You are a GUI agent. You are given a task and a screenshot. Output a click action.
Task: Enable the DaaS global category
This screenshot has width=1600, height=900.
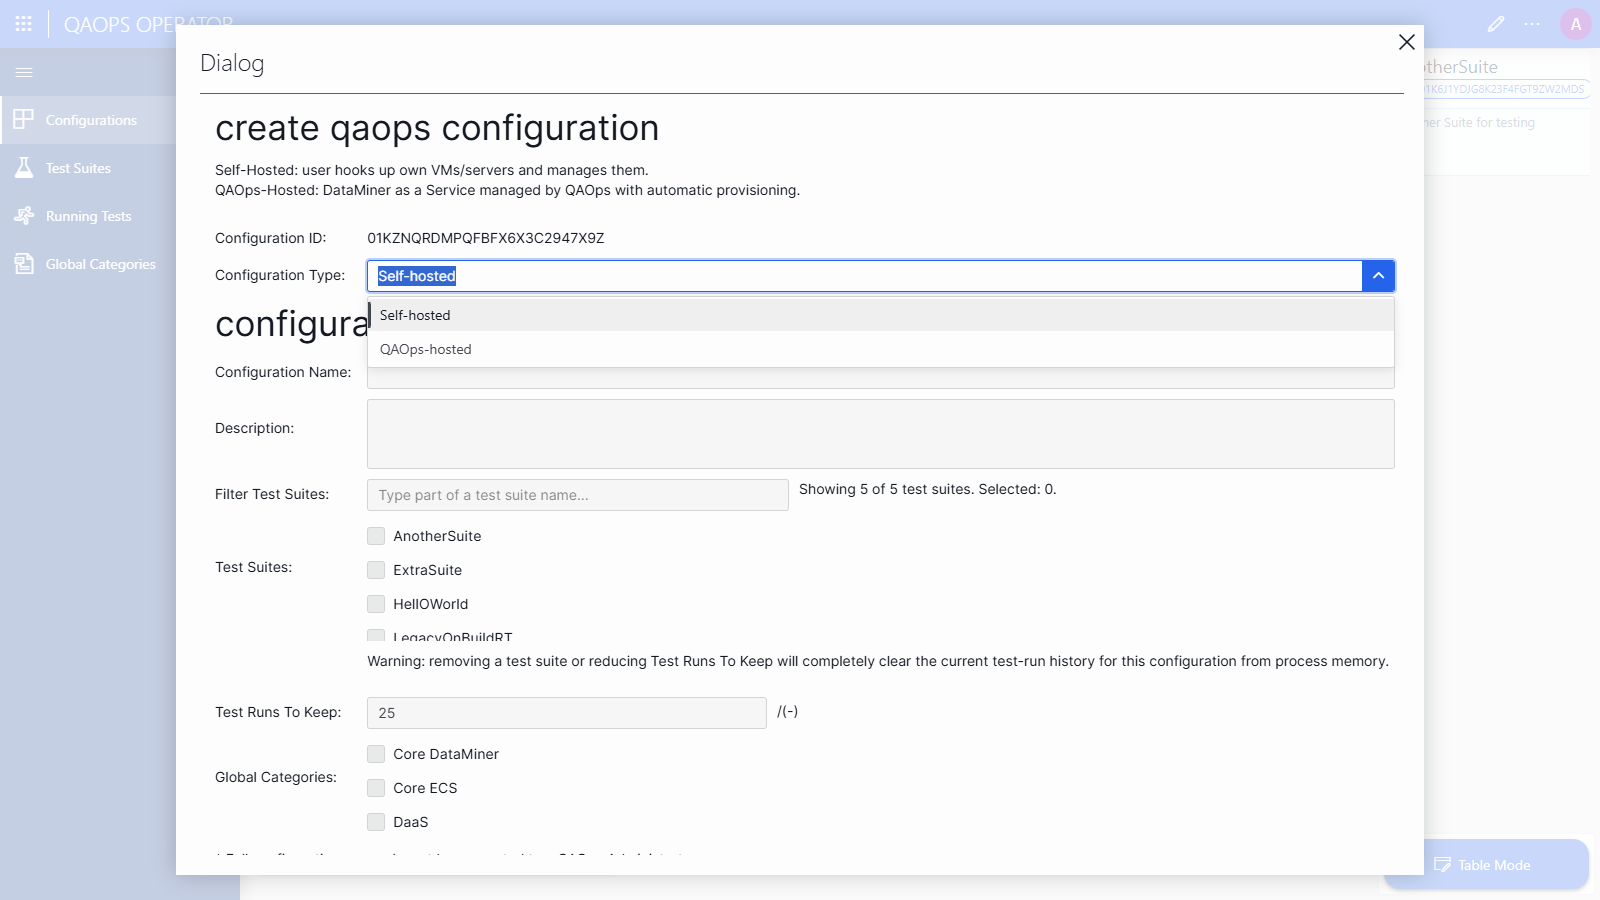[x=376, y=822]
